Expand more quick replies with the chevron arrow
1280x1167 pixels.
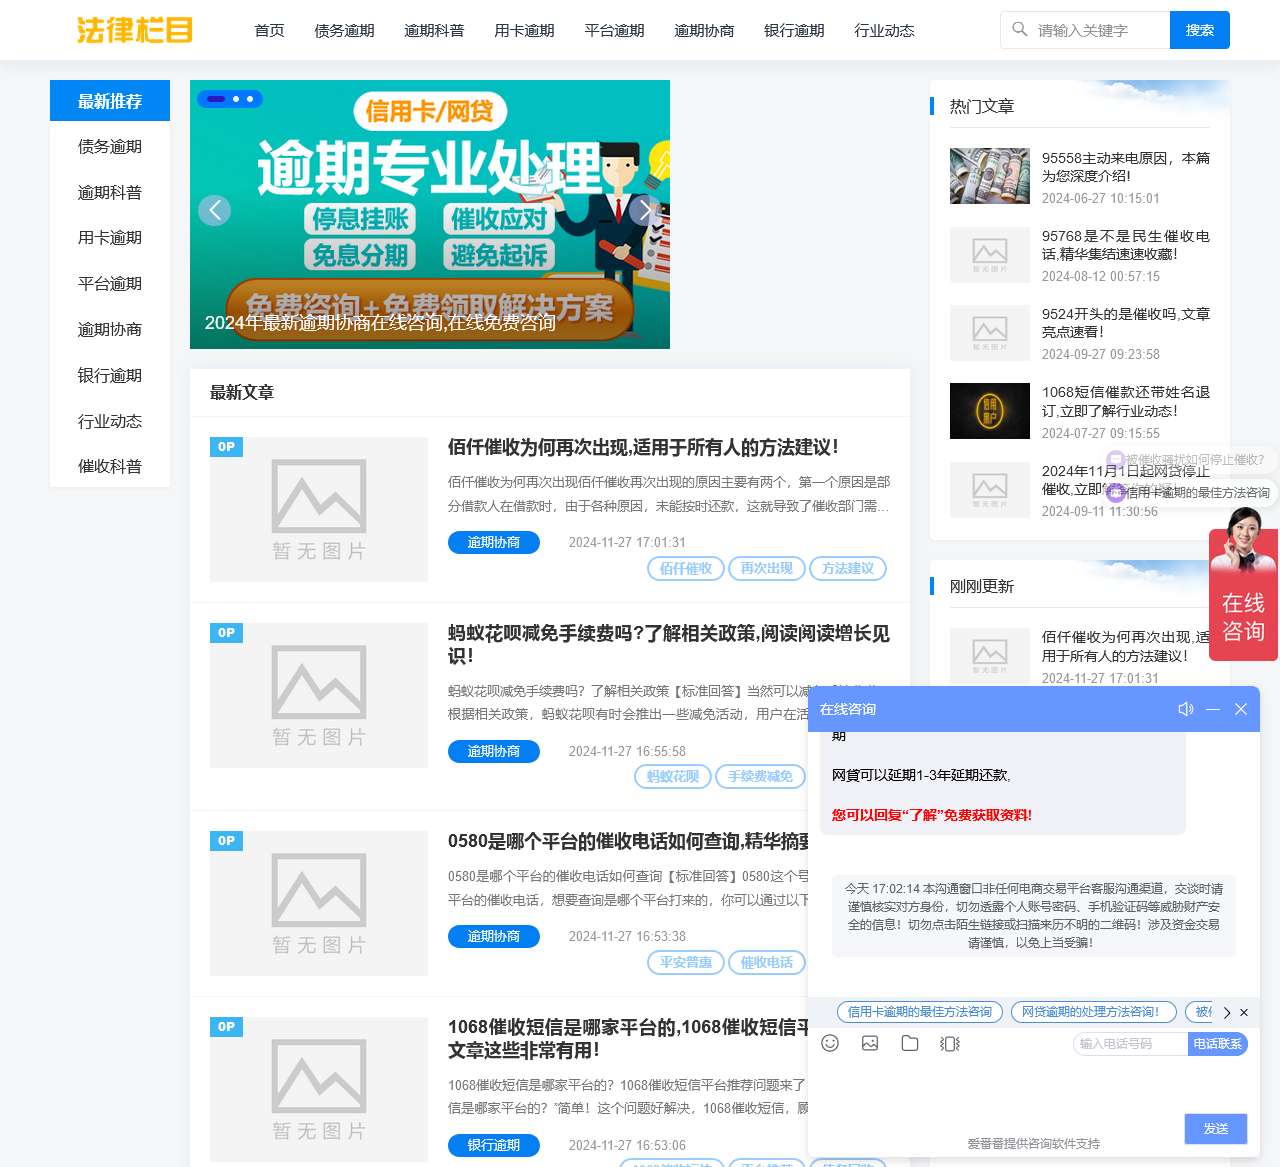pos(1227,1012)
